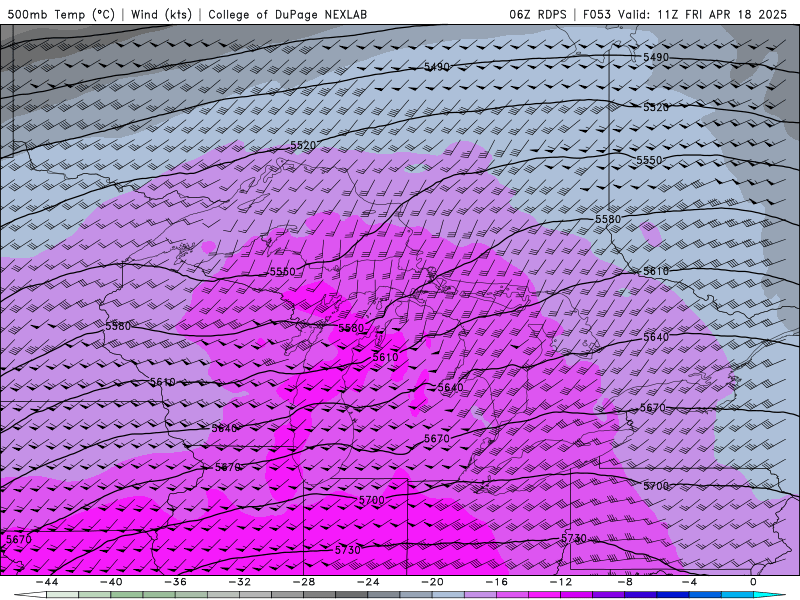Click the leftmost 5700 contour label
Image resolution: width=800 pixels, height=600 pixels.
(371, 500)
